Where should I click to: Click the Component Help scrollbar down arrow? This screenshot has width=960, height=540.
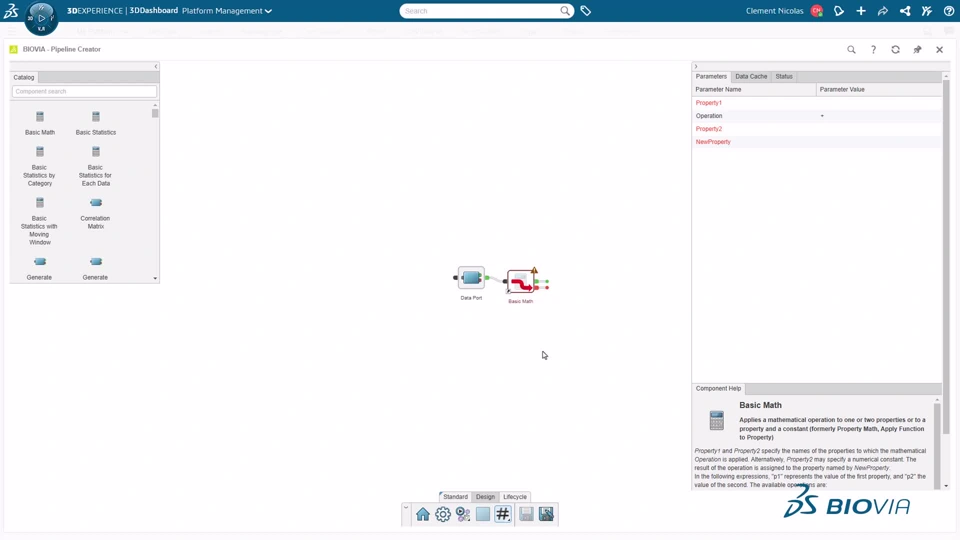coord(946,486)
